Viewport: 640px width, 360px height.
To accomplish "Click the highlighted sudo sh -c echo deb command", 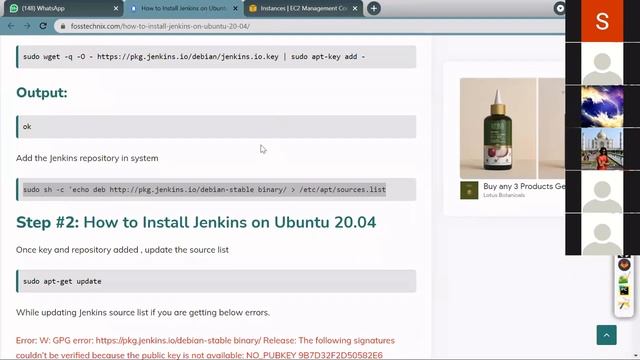I will 204,189.
